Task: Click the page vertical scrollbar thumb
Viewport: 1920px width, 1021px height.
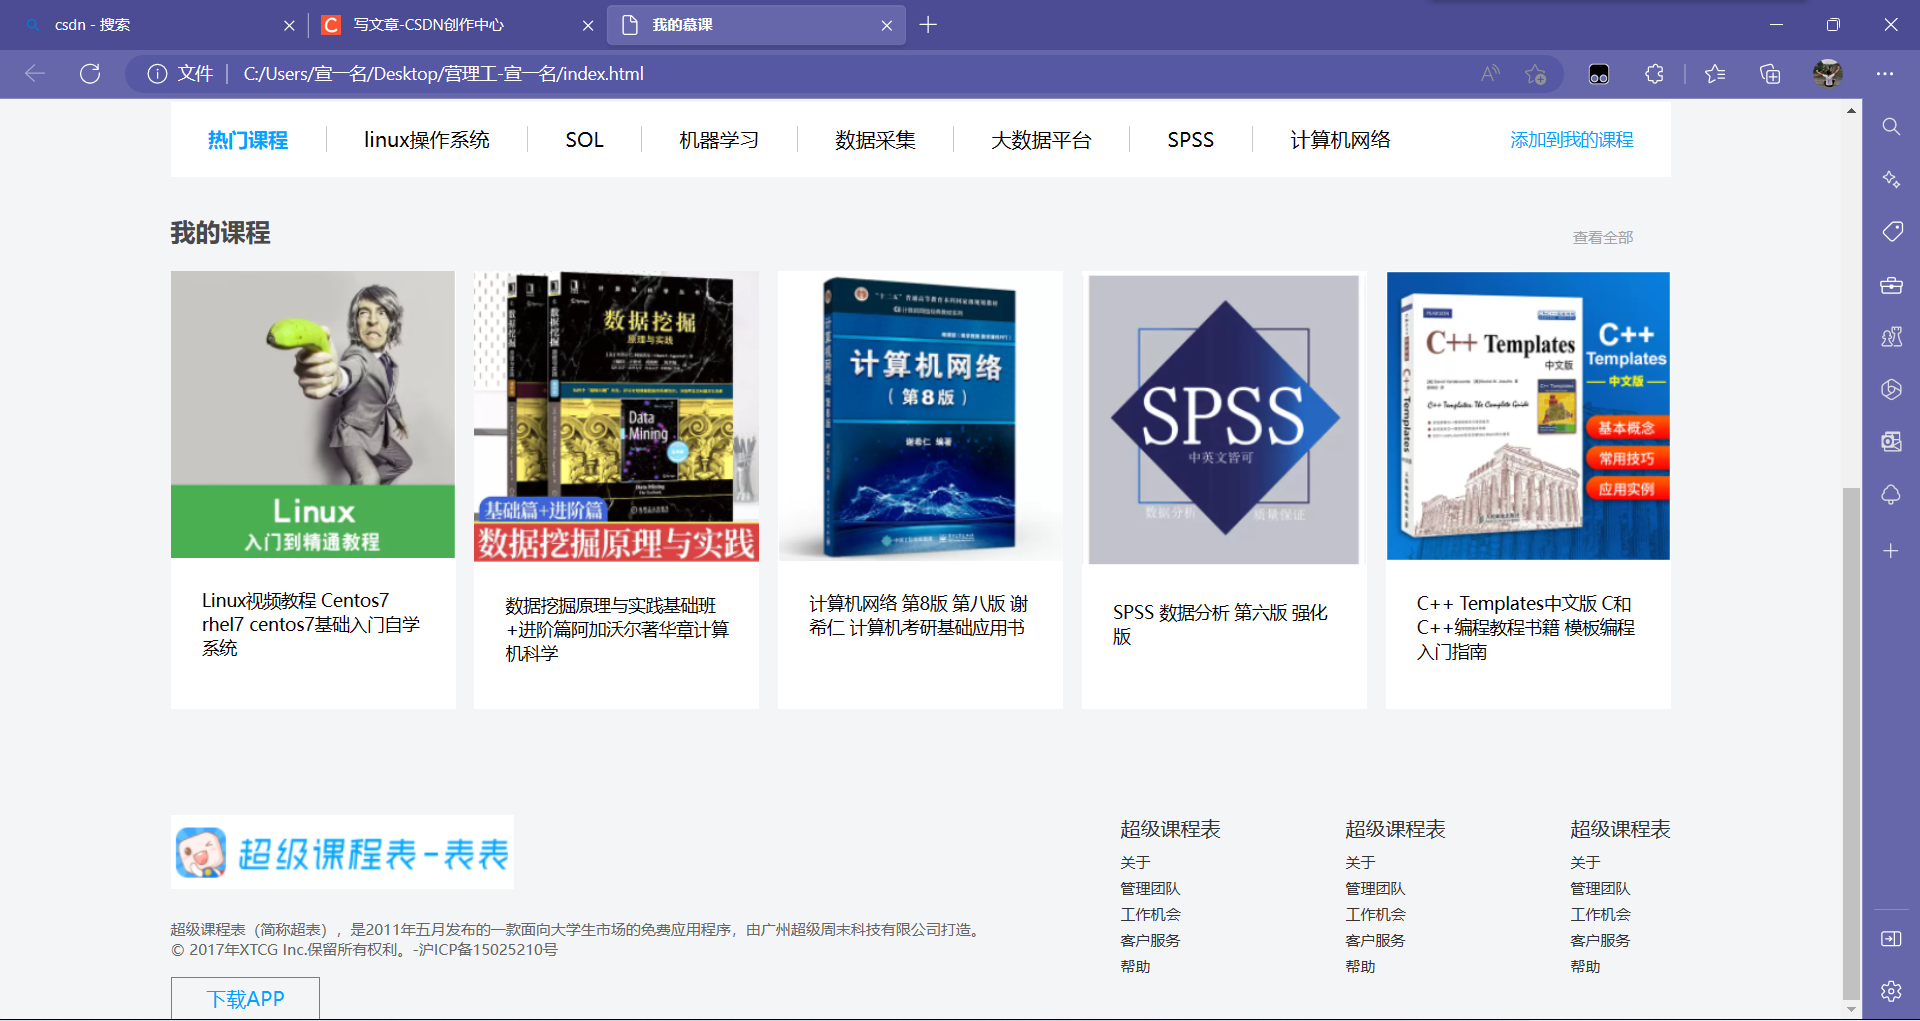Action: tap(1851, 743)
